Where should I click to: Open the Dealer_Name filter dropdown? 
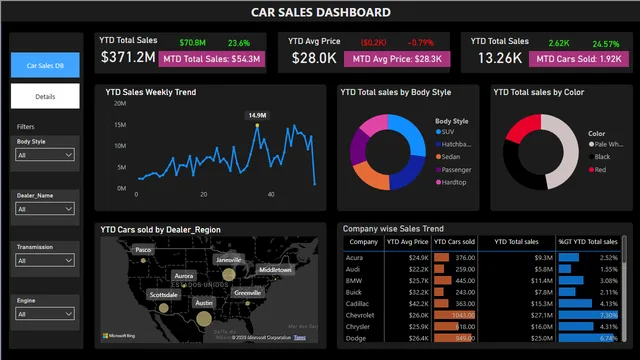45,209
